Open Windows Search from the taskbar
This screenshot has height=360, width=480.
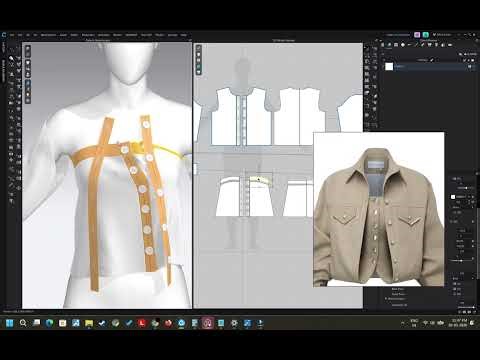23,323
